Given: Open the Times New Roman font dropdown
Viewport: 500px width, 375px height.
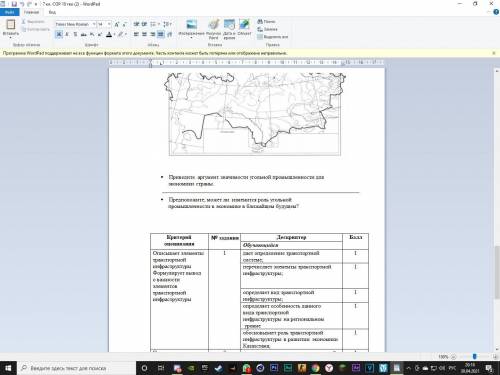Looking at the screenshot, I should pyautogui.click(x=94, y=24).
